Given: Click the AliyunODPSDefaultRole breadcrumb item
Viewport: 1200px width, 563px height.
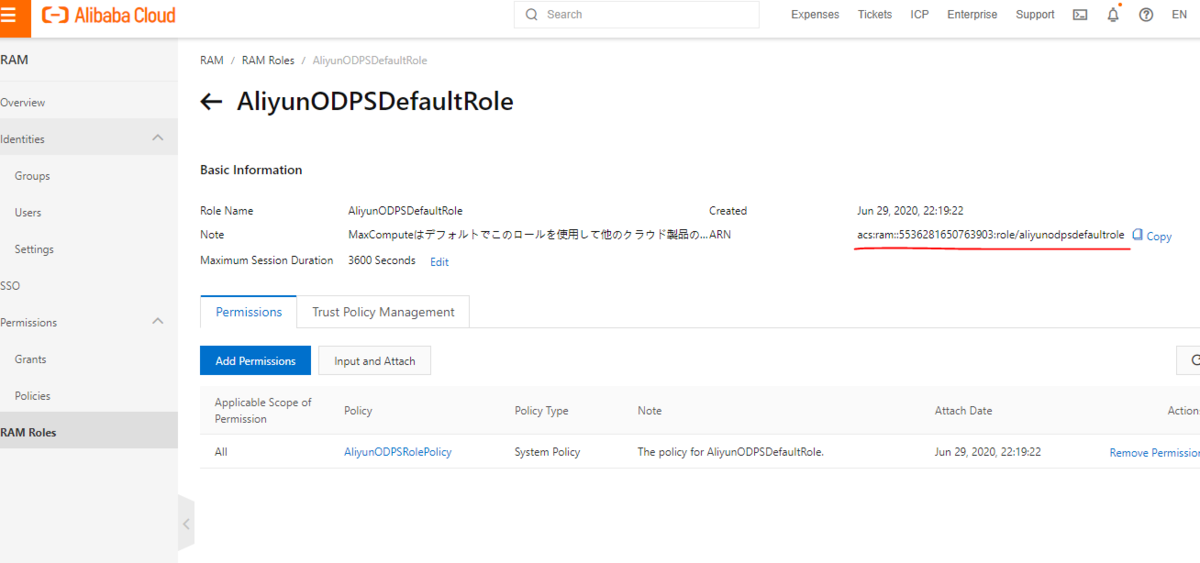Looking at the screenshot, I should point(369,61).
